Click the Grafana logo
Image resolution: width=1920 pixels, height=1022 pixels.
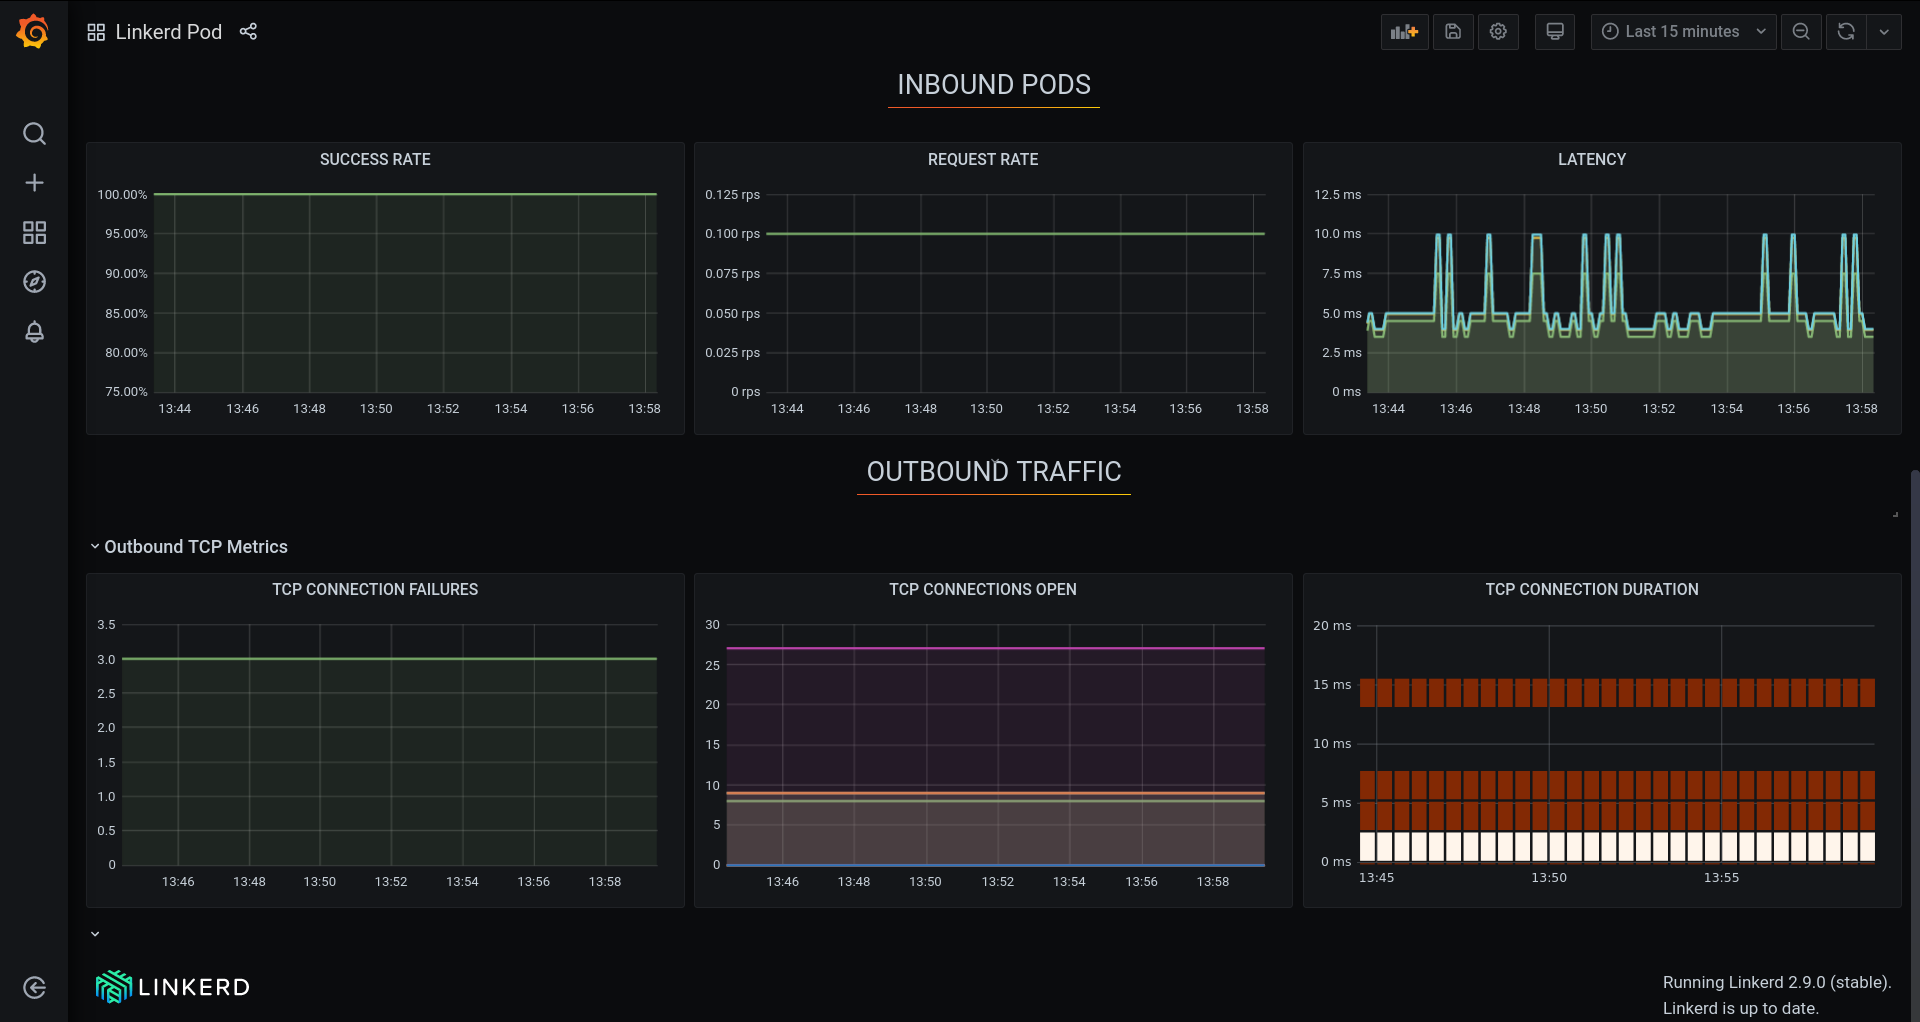pyautogui.click(x=32, y=31)
